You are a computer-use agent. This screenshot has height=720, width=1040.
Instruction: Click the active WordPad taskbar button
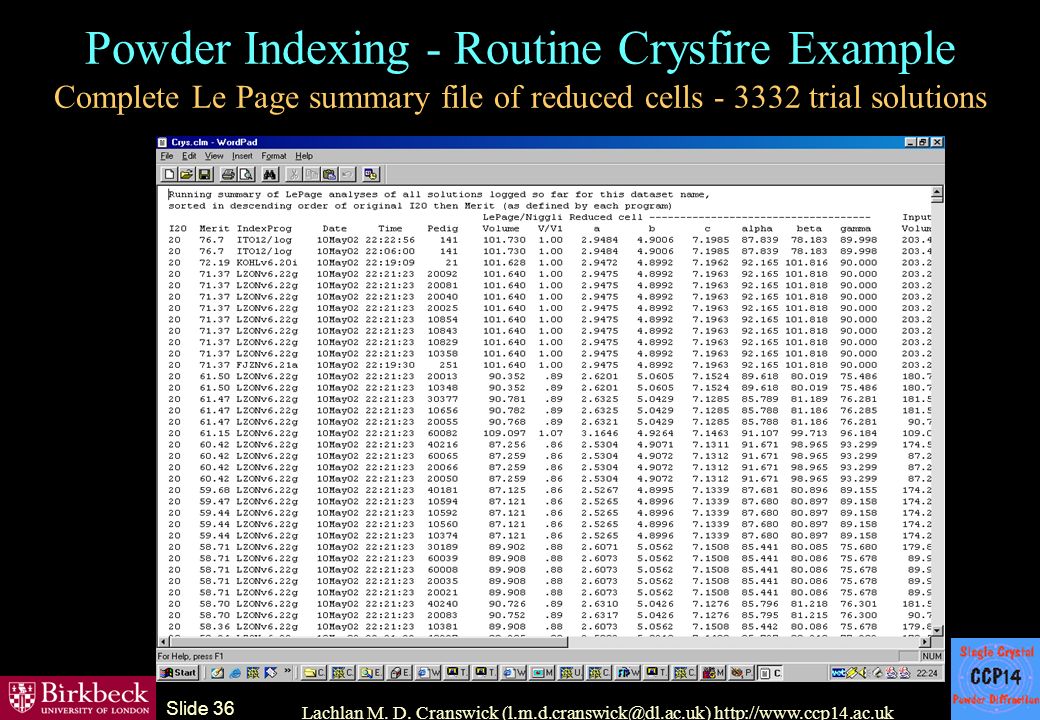(771, 673)
